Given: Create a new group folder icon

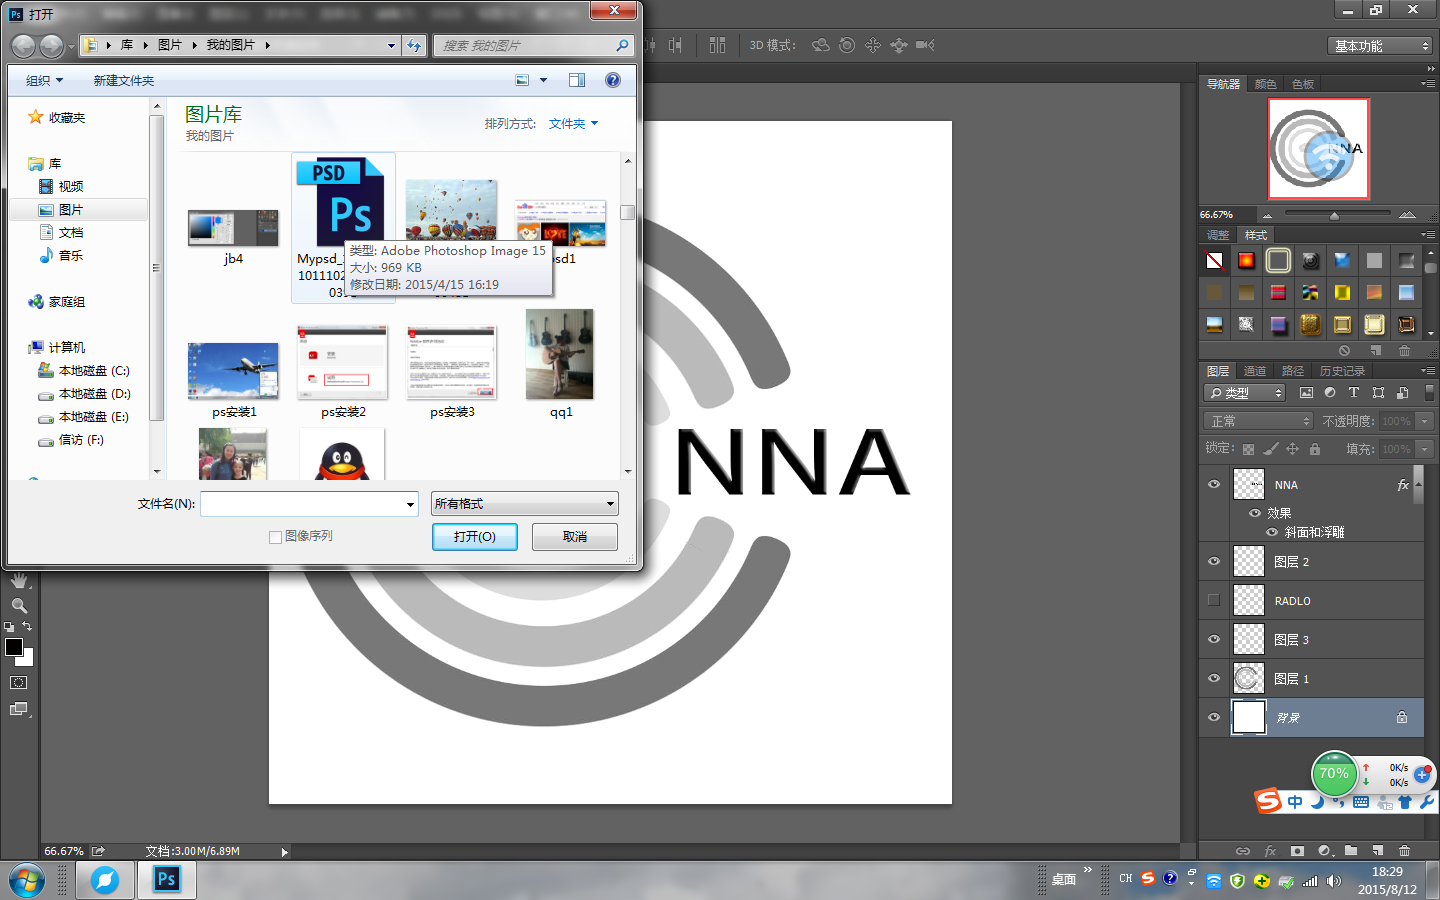Looking at the screenshot, I should [1351, 851].
